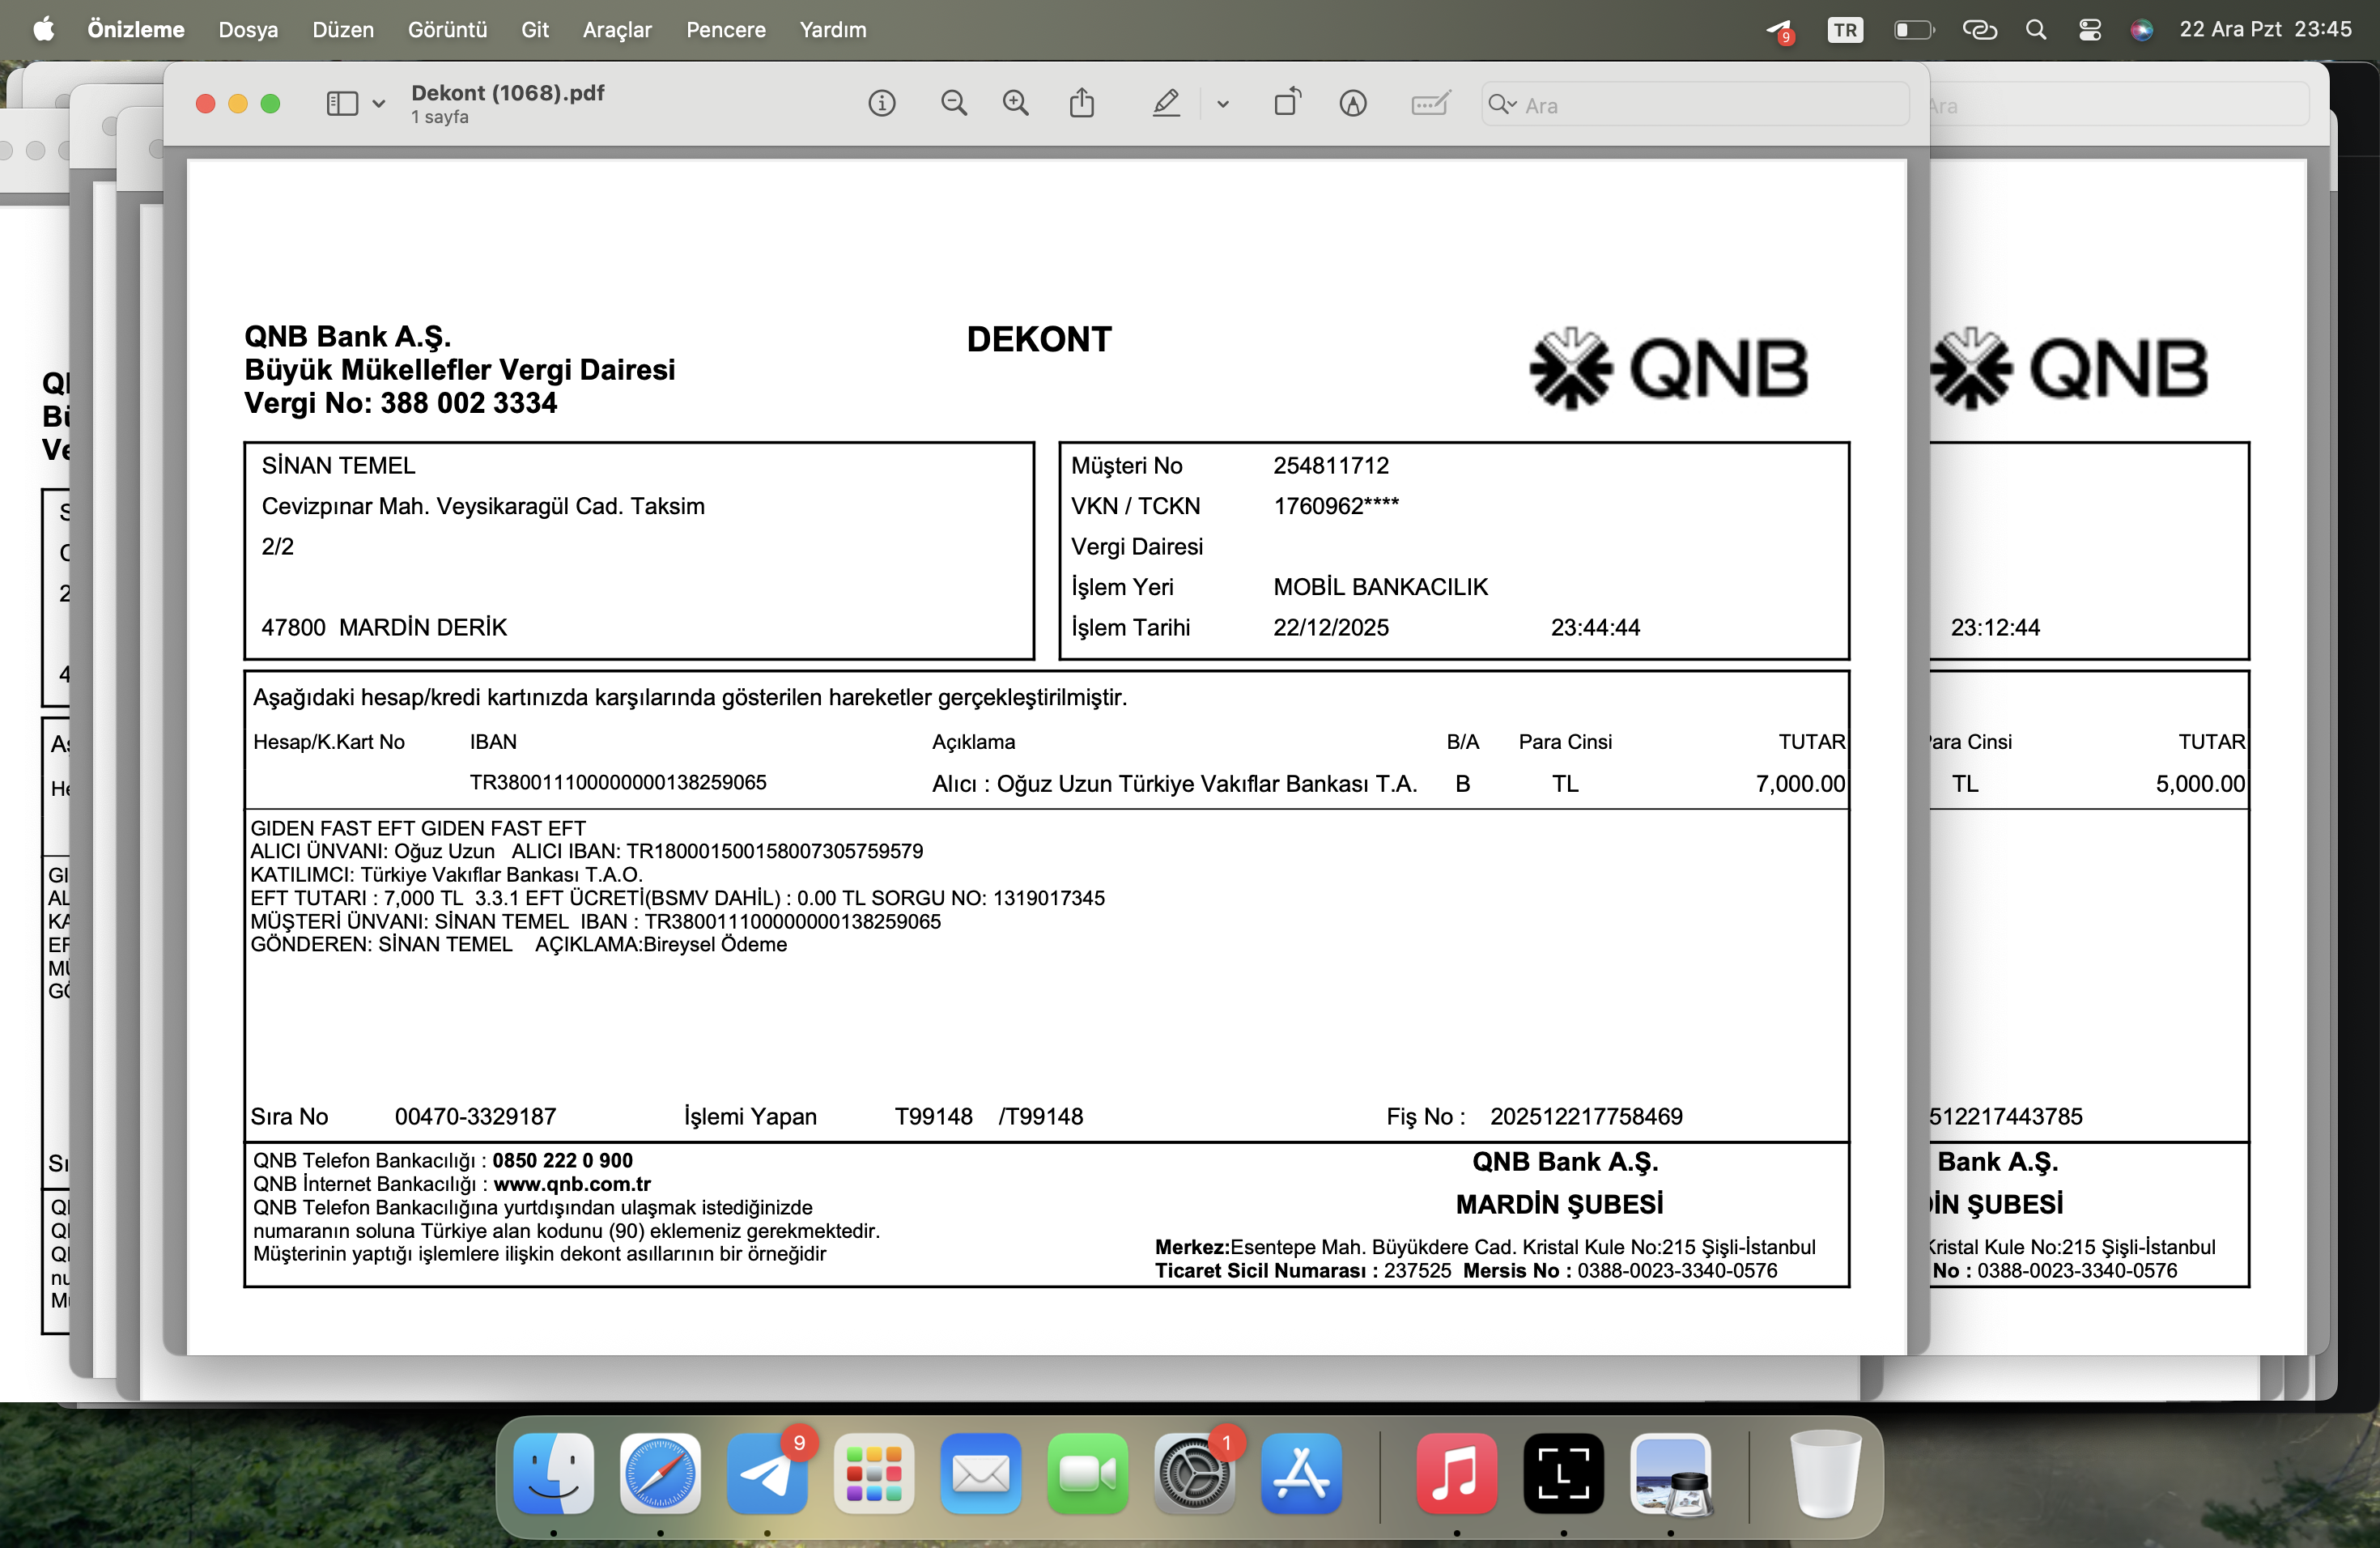Image resolution: width=2380 pixels, height=1548 pixels.
Task: Open the Düzen menu
Action: tap(343, 30)
